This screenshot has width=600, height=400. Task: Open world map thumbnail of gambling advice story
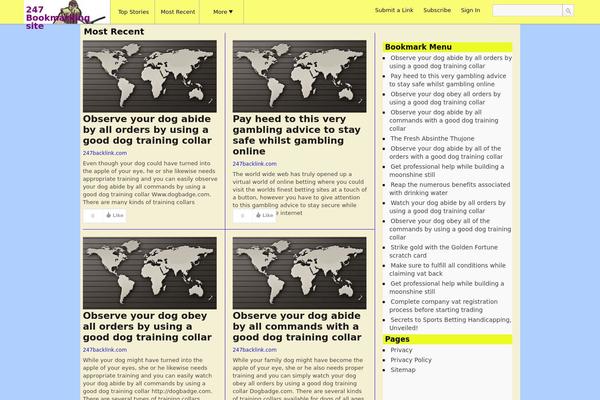299,76
